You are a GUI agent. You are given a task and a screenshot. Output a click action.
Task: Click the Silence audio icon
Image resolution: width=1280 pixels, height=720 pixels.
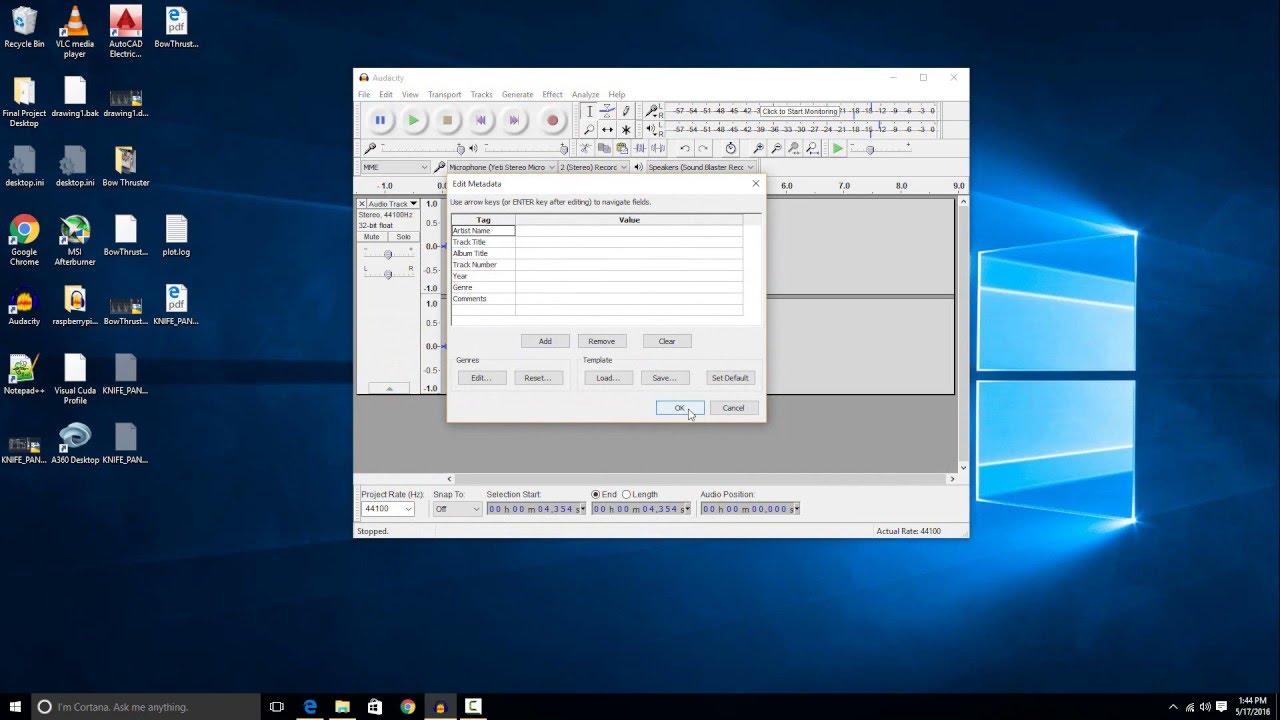[658, 148]
